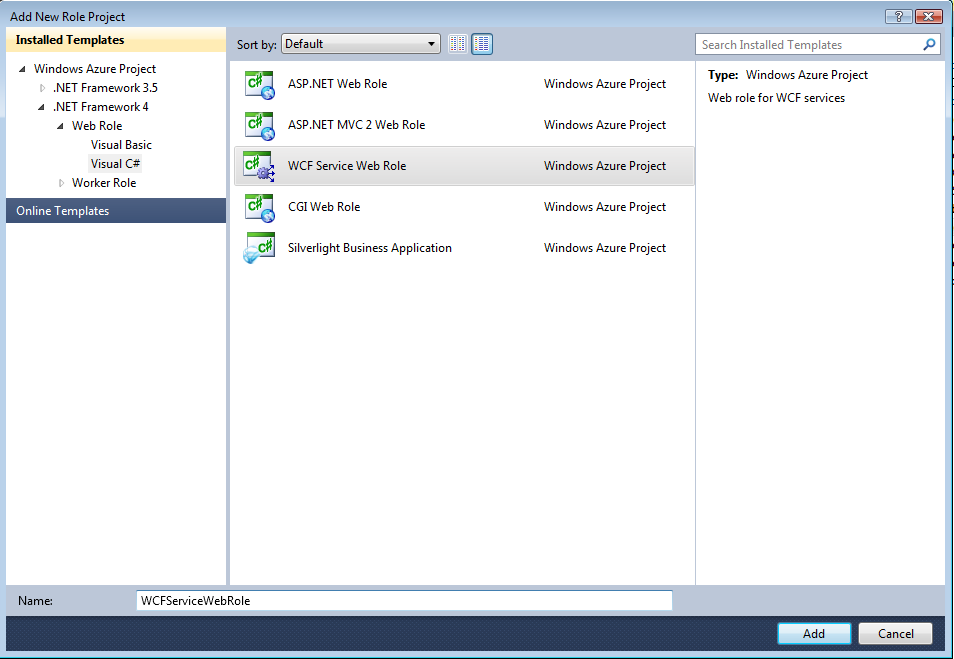Select the CGI Web Role template icon

(x=259, y=207)
